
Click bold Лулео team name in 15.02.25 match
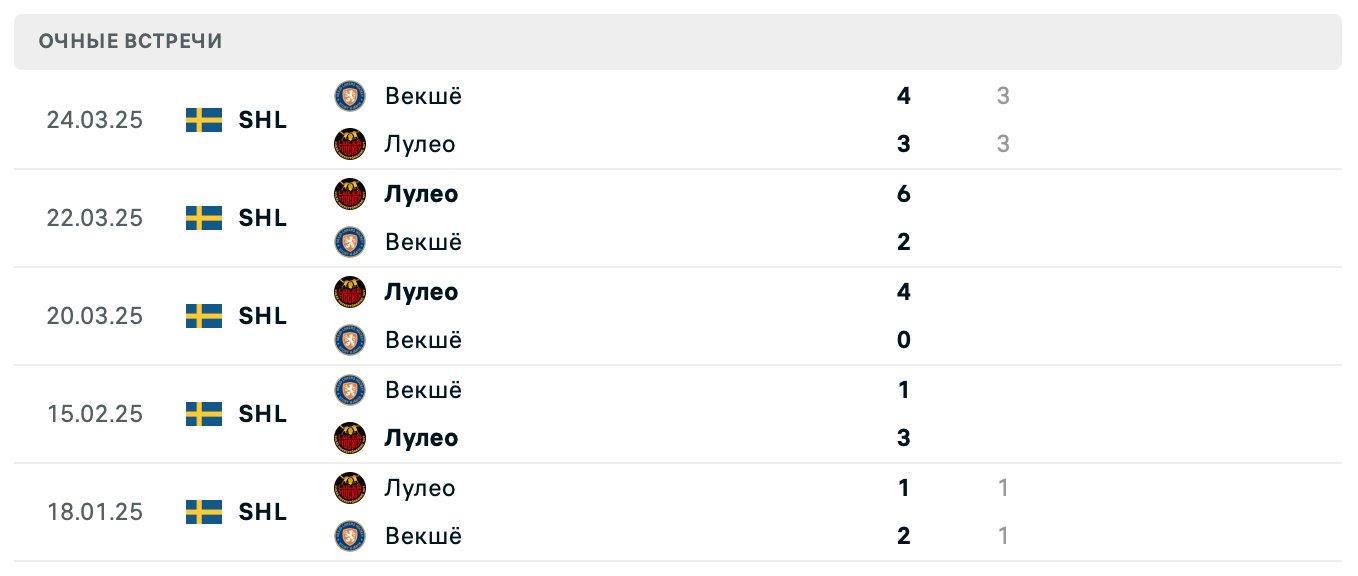coord(421,438)
